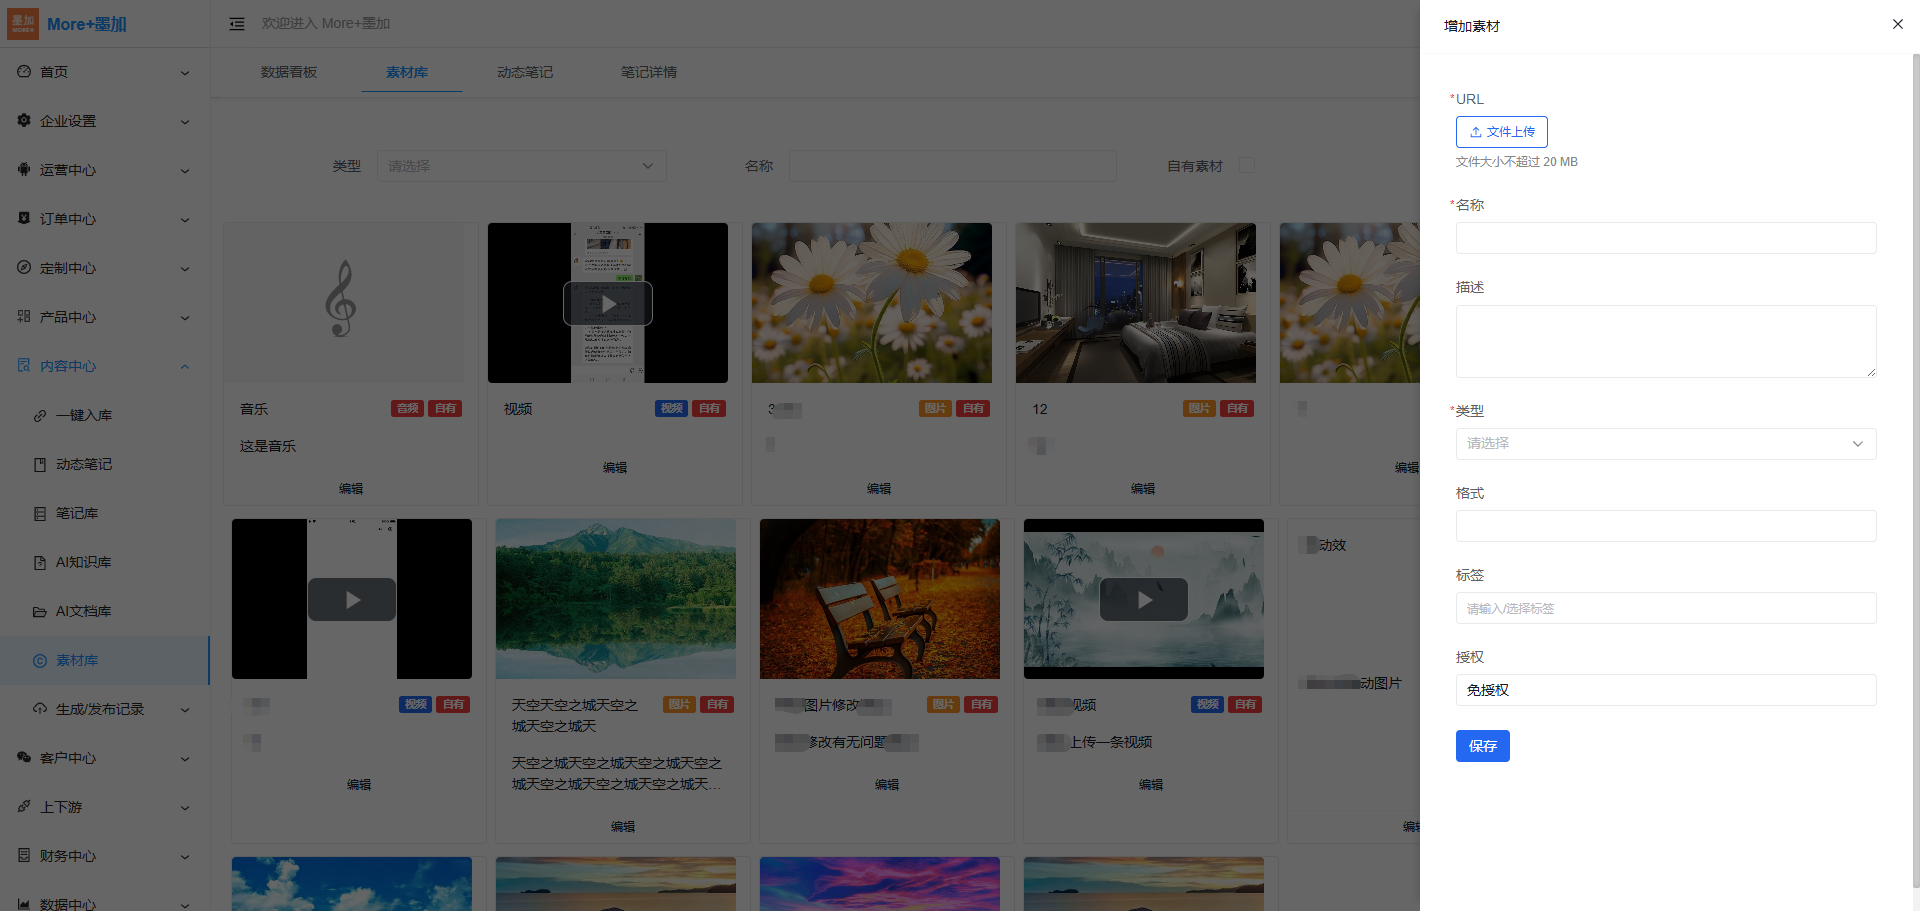The image size is (1920, 911).
Task: Play the 视频 thumbnail in gallery
Action: (608, 303)
